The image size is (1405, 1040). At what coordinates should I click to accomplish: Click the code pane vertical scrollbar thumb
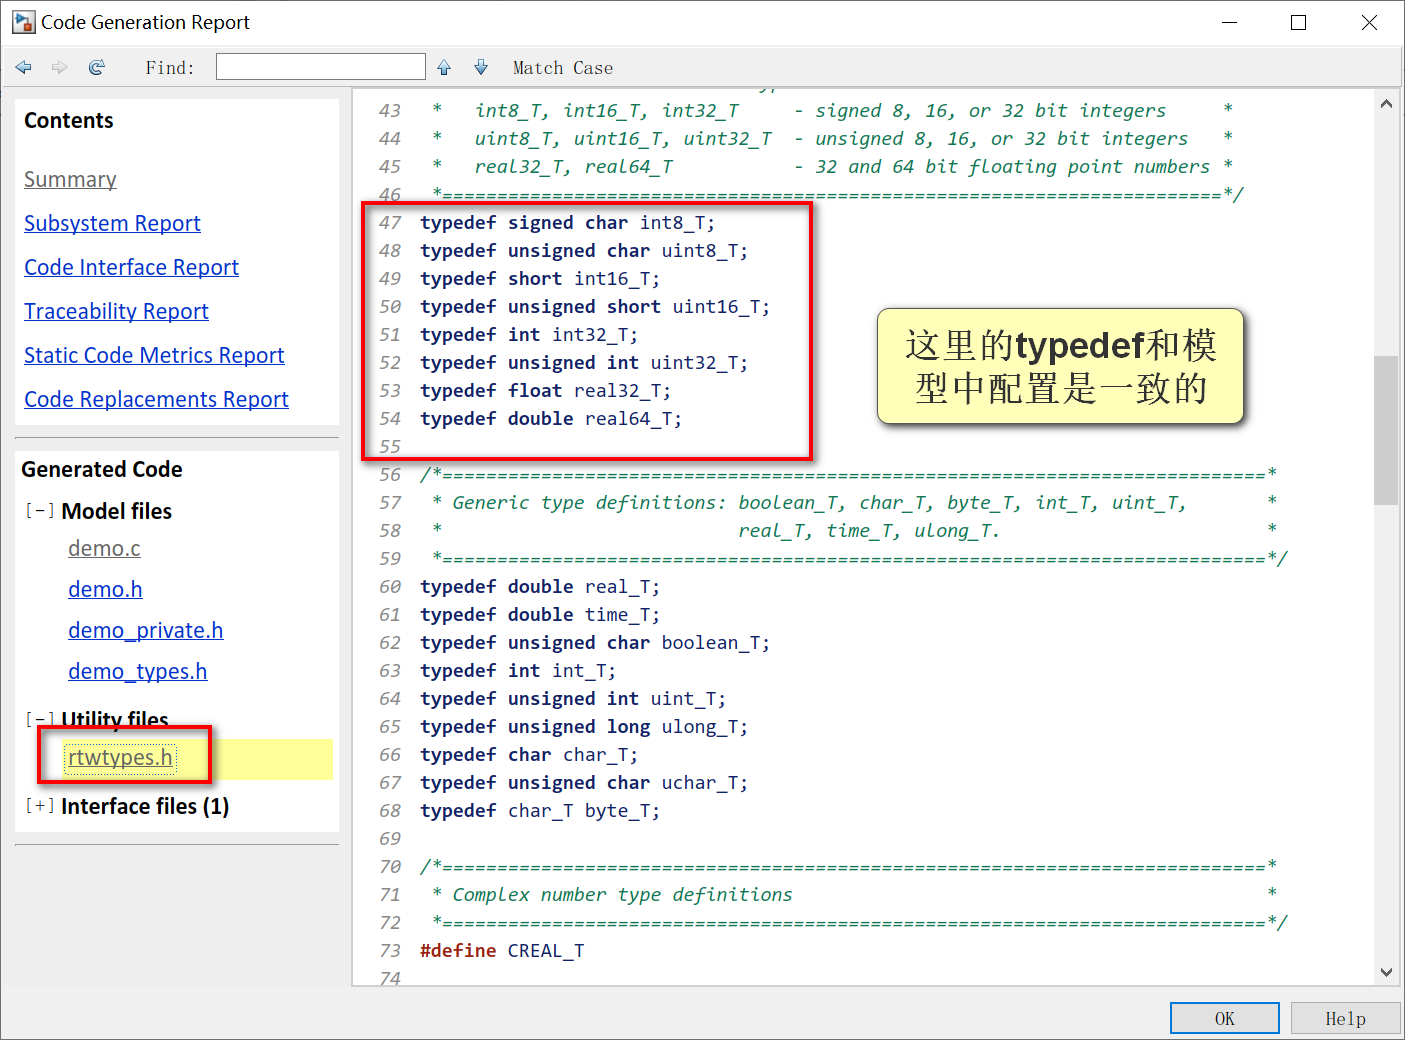(1386, 430)
